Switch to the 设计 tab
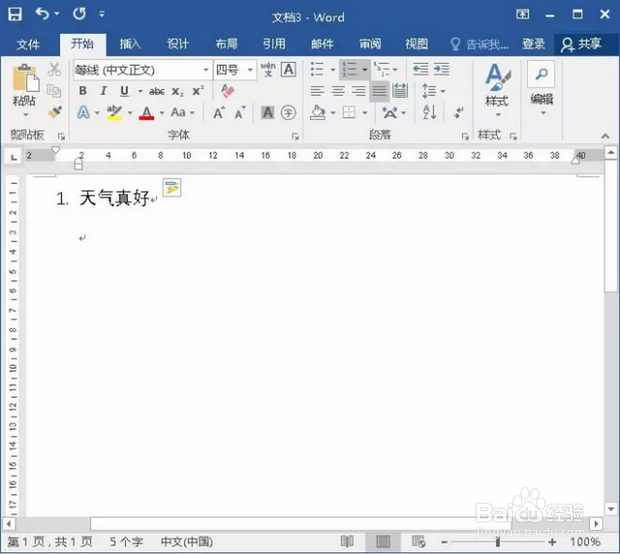 tap(178, 44)
